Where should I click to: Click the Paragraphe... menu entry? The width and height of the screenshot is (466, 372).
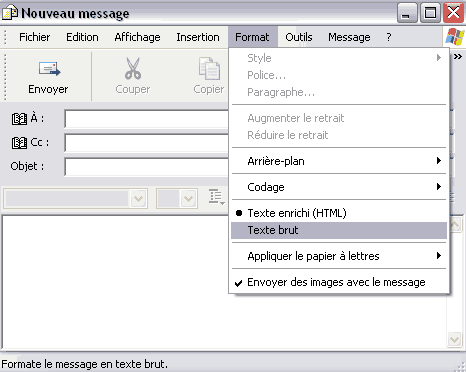(339, 92)
